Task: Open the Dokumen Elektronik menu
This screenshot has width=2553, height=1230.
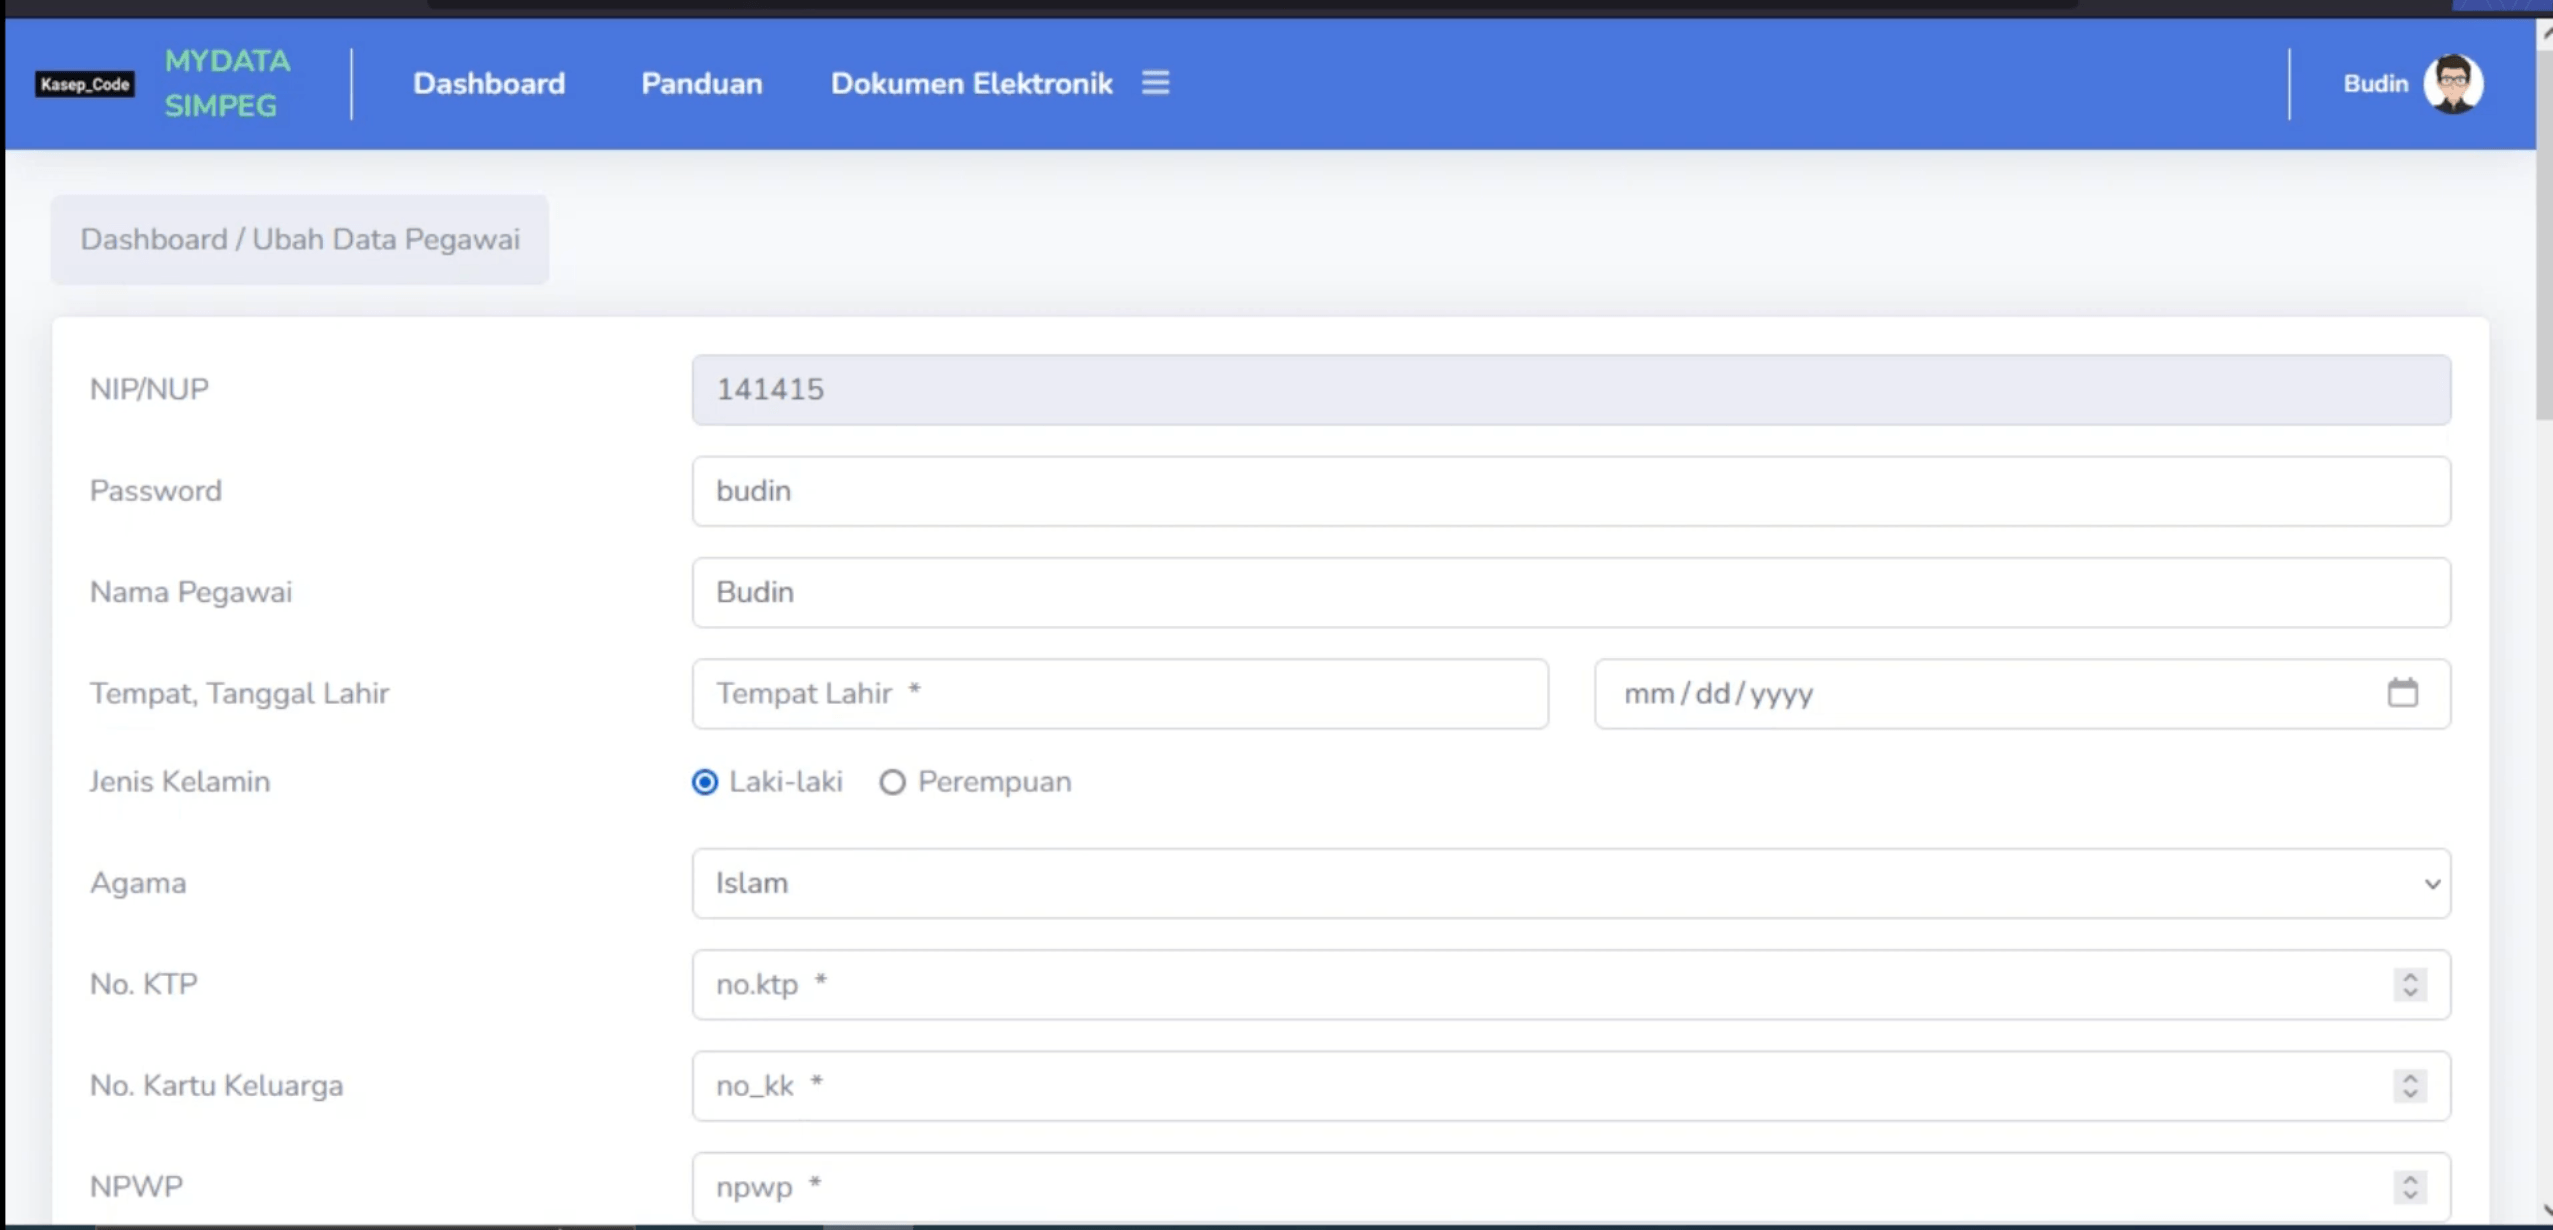Action: click(971, 83)
